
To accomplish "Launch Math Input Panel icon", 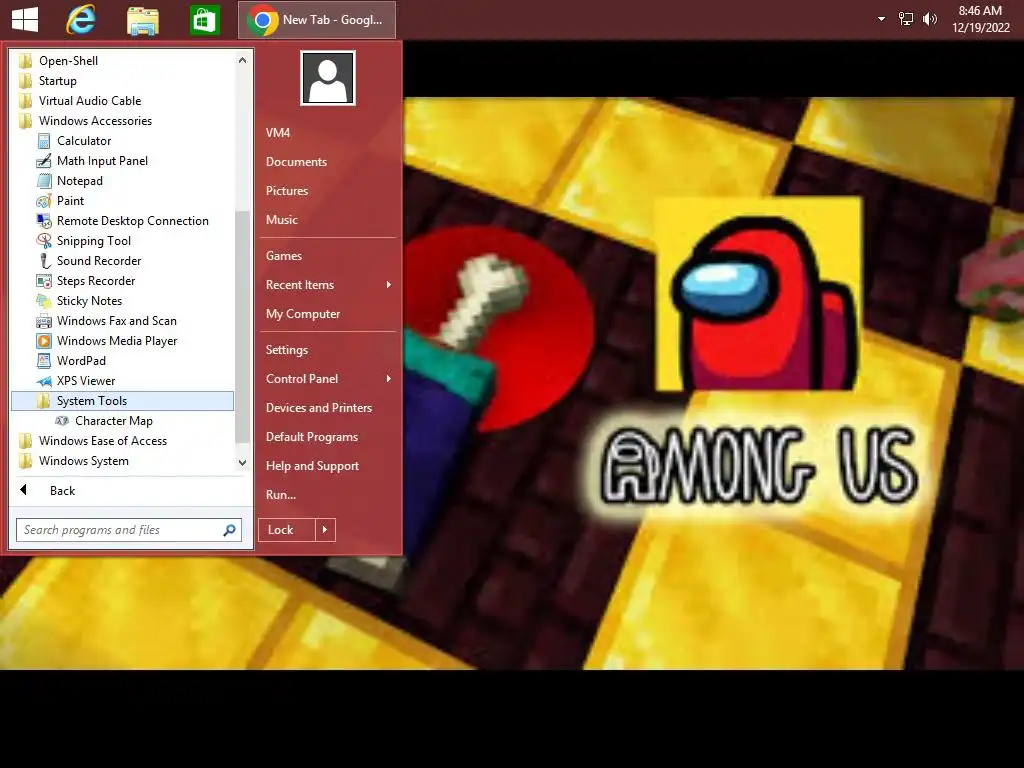I will pyautogui.click(x=44, y=161).
